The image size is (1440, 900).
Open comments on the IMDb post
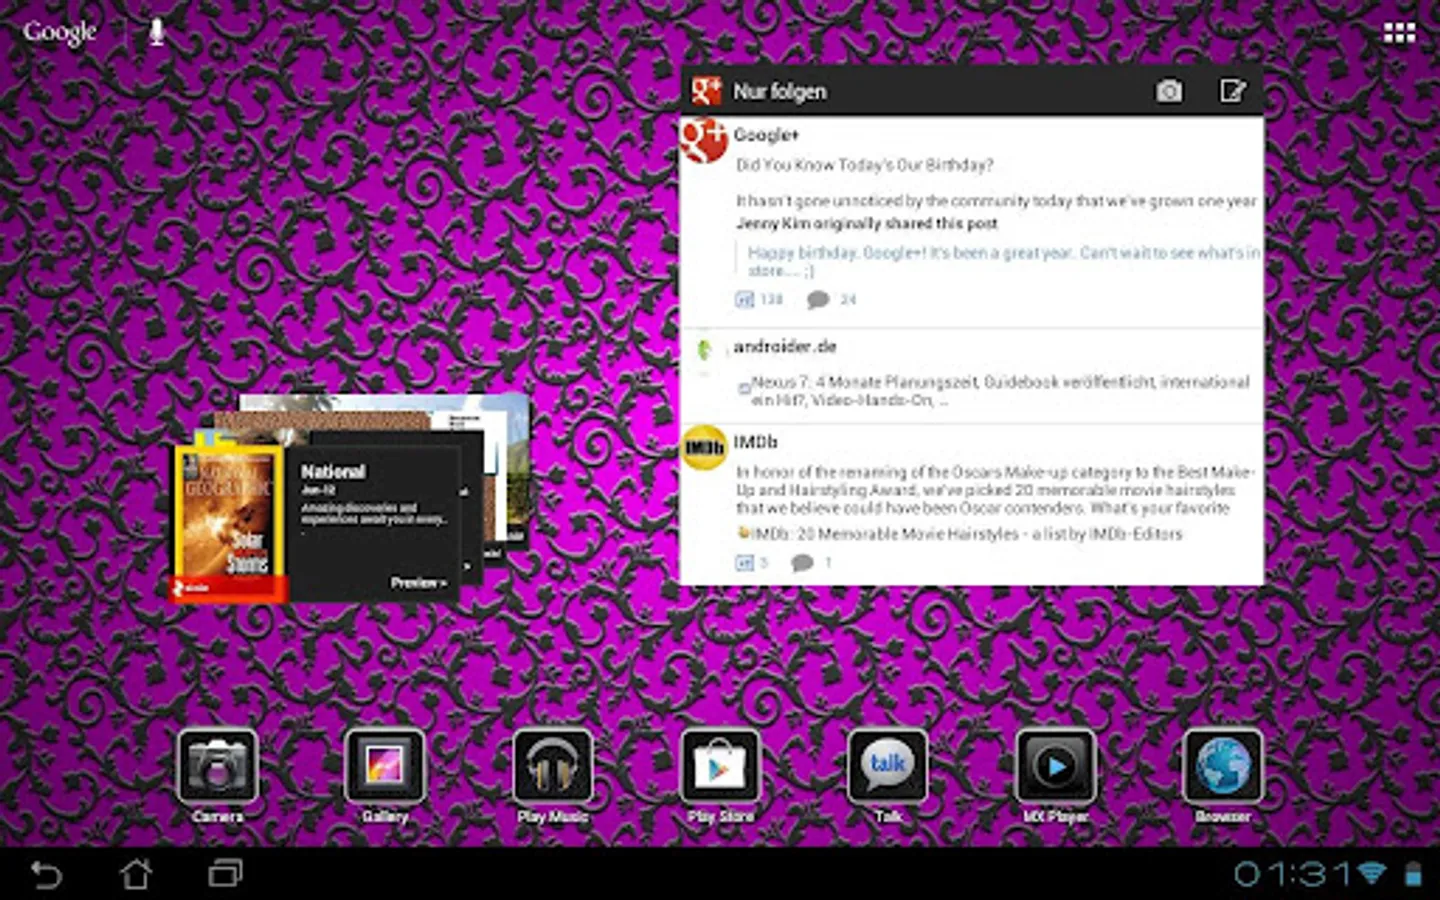pyautogui.click(x=811, y=563)
